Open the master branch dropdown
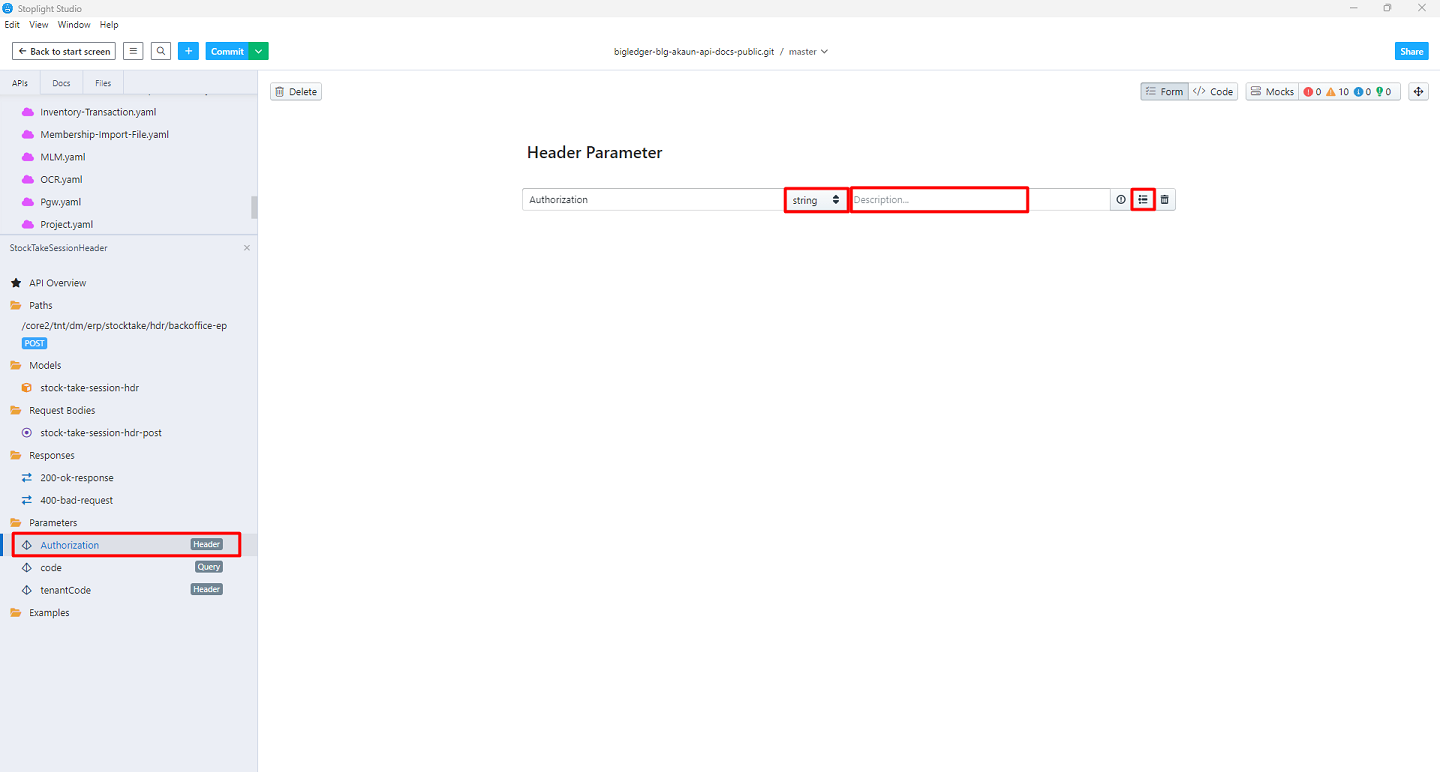This screenshot has height=772, width=1440. tap(808, 52)
